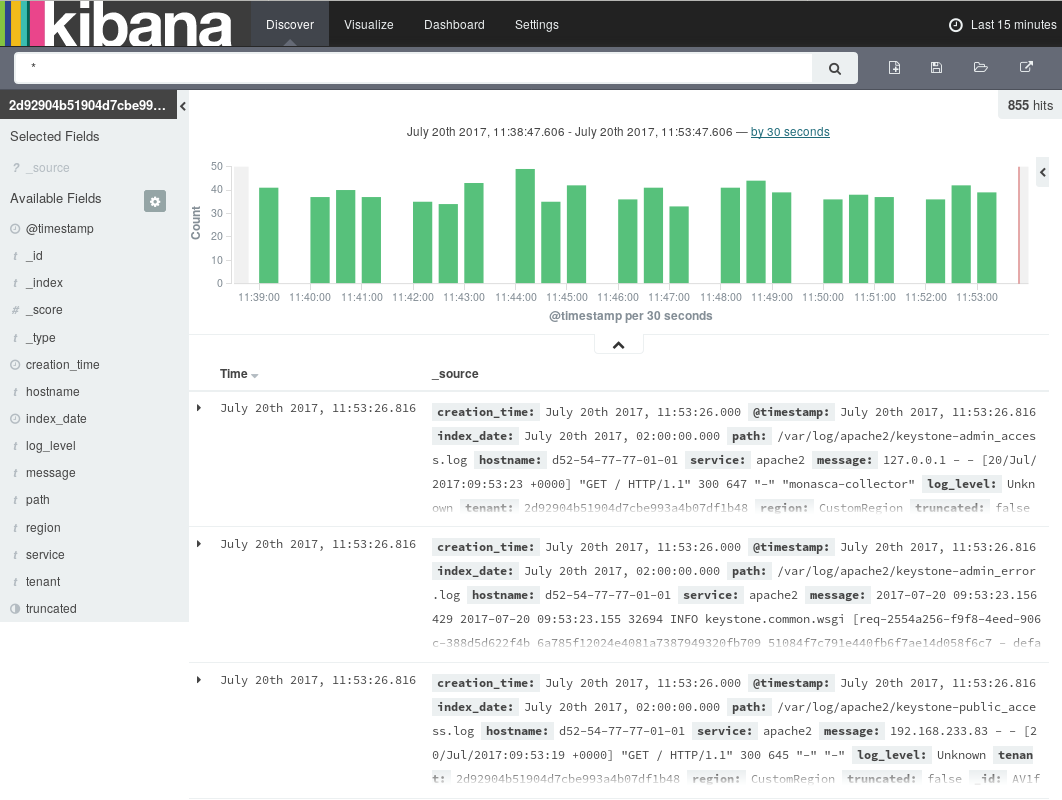Collapse the fields sidebar arrow

(x=183, y=105)
